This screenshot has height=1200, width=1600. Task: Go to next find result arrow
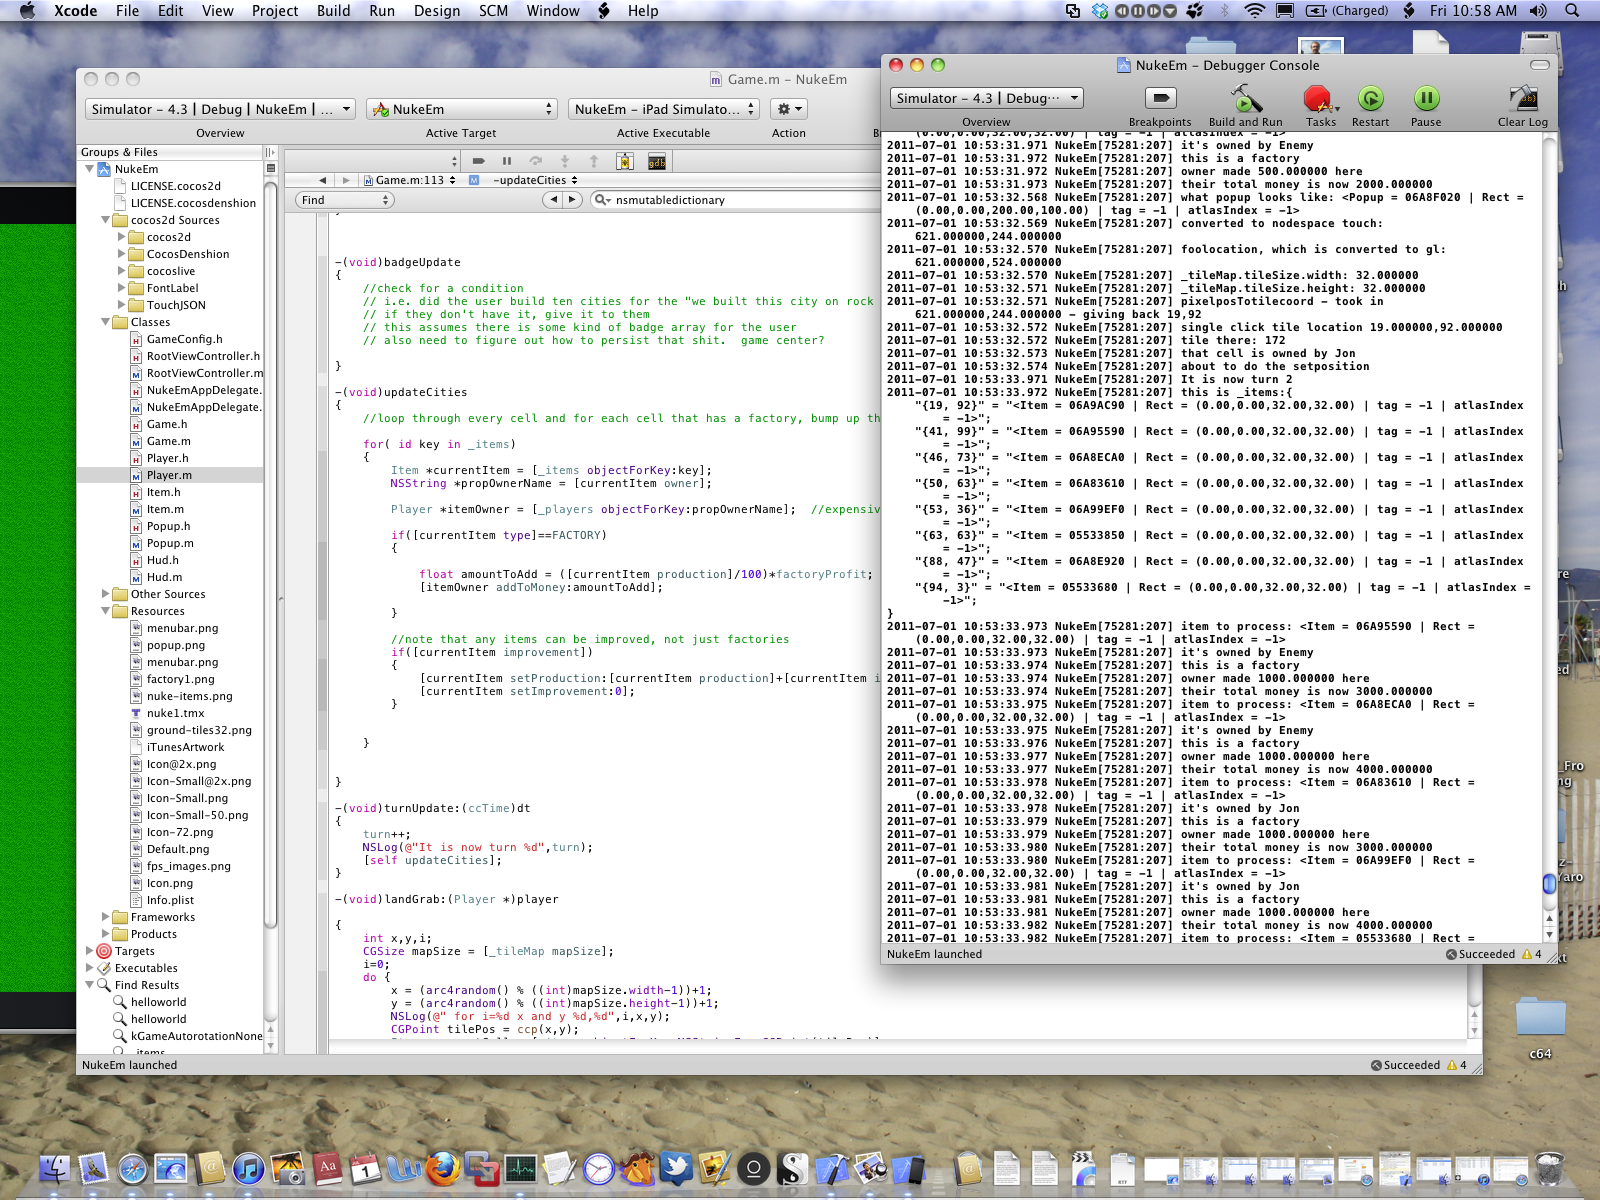coord(572,200)
